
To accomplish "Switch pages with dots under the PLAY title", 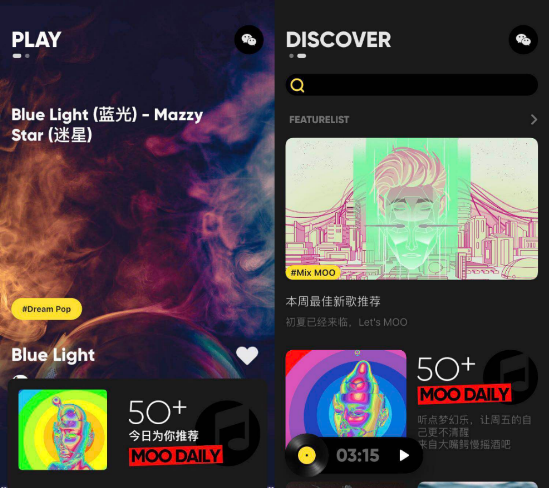I will click(21, 56).
